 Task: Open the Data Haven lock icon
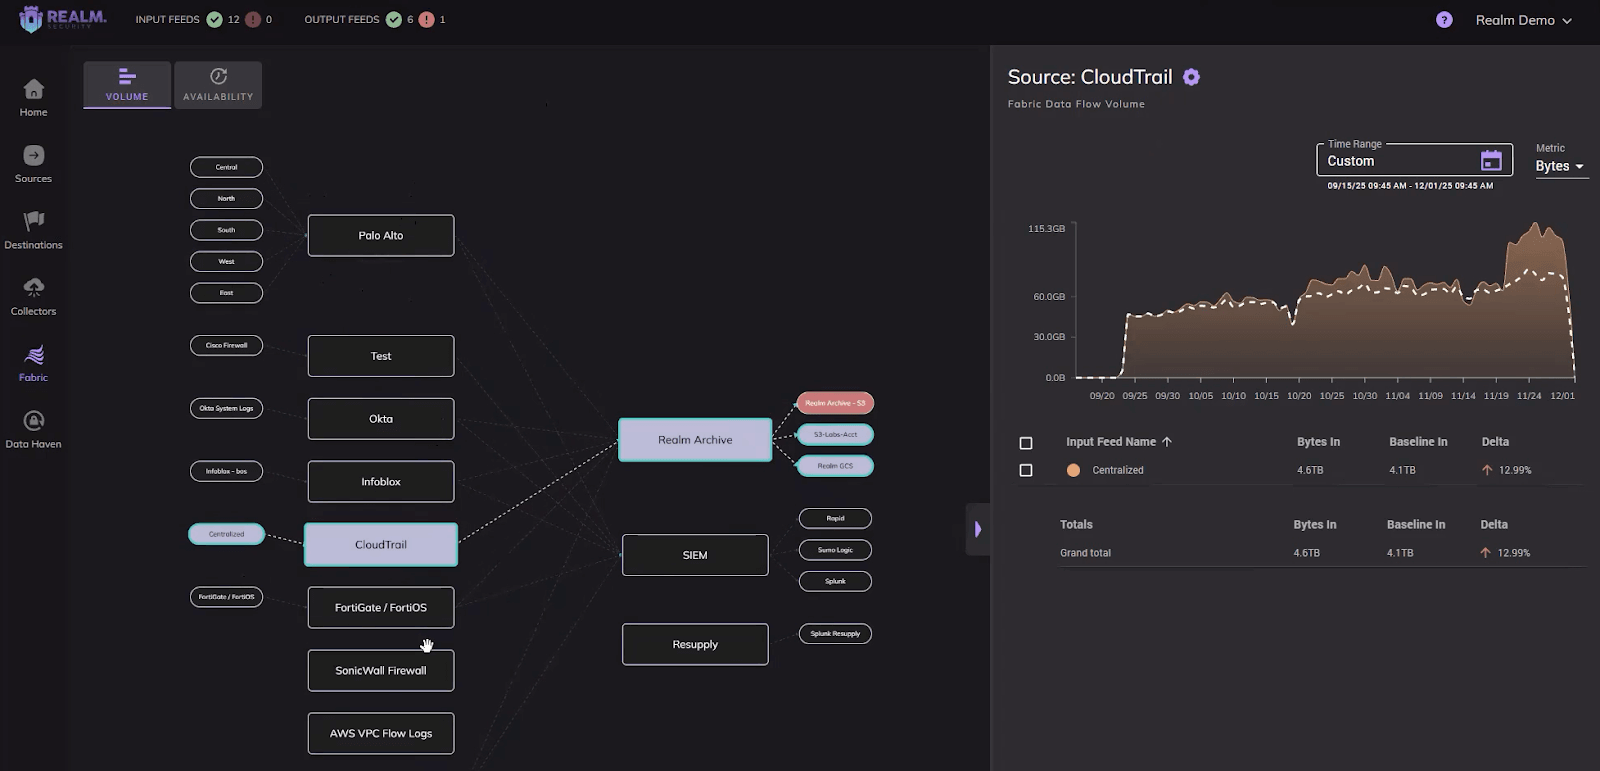click(x=33, y=421)
